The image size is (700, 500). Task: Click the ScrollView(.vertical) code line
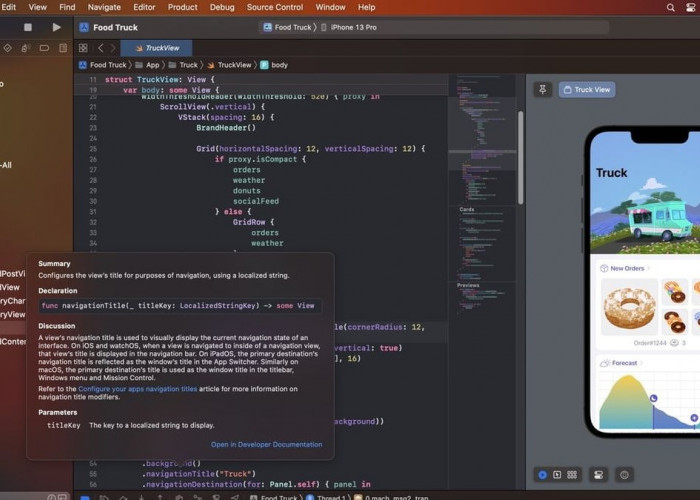tap(212, 107)
